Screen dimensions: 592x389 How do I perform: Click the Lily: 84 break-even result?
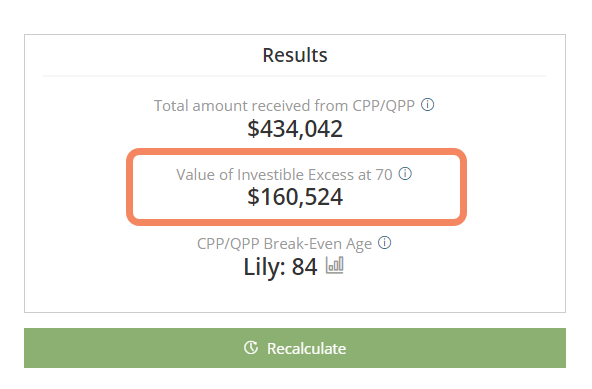pyautogui.click(x=280, y=267)
